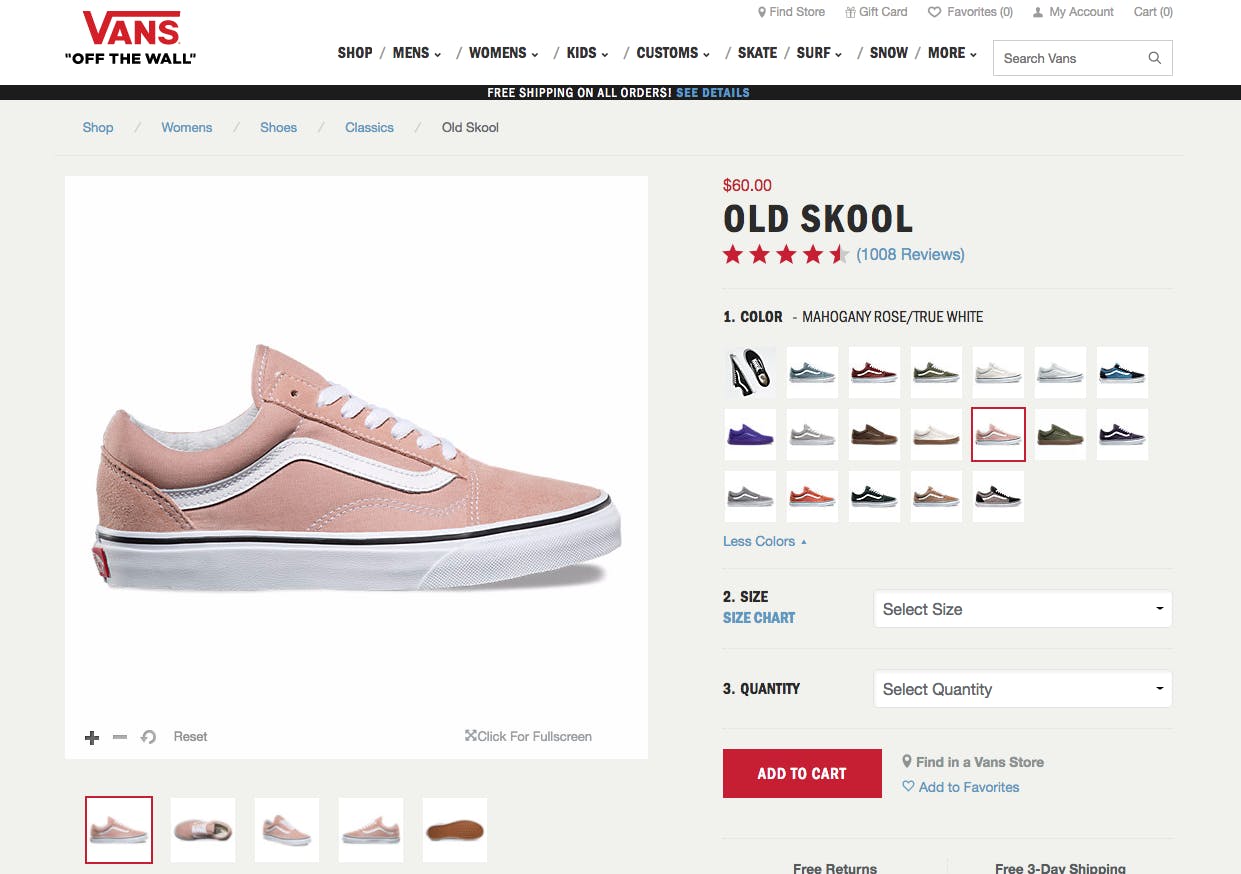Image resolution: width=1241 pixels, height=874 pixels.
Task: Open the 1008 Reviews link
Action: point(910,254)
